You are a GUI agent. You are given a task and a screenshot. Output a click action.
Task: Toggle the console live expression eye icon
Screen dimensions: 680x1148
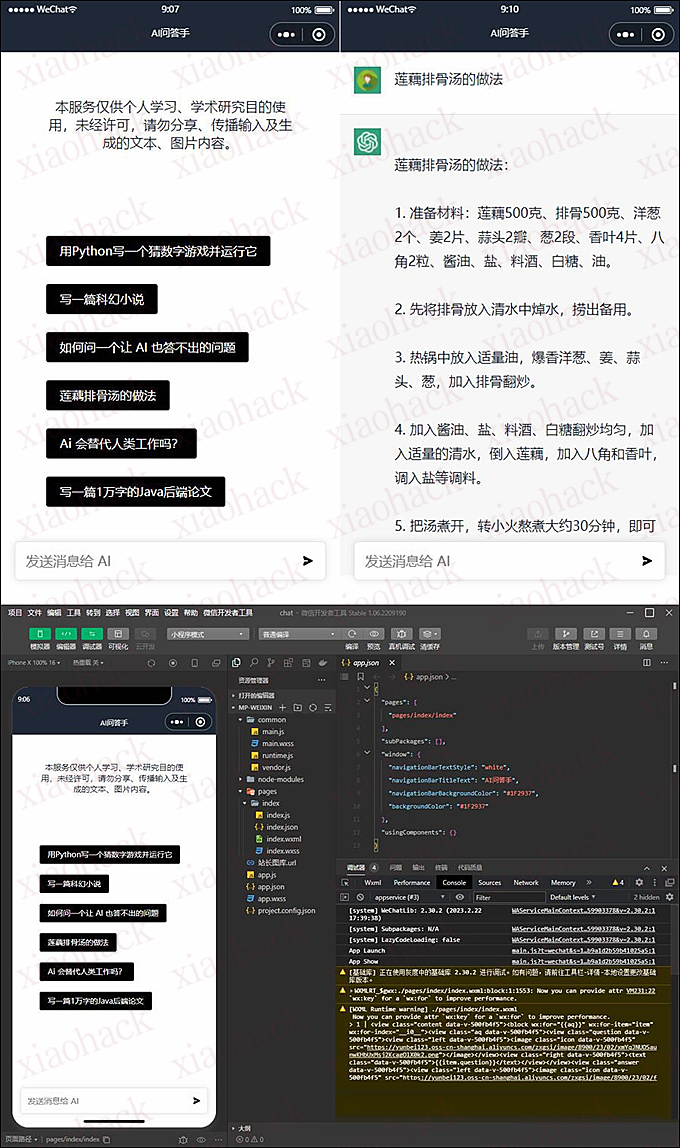click(460, 897)
